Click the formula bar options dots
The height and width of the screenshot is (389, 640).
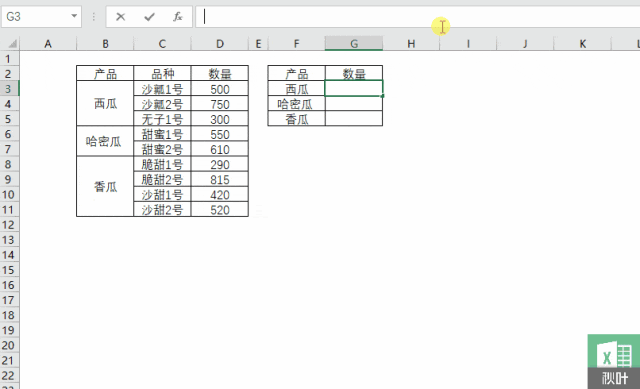[94, 17]
